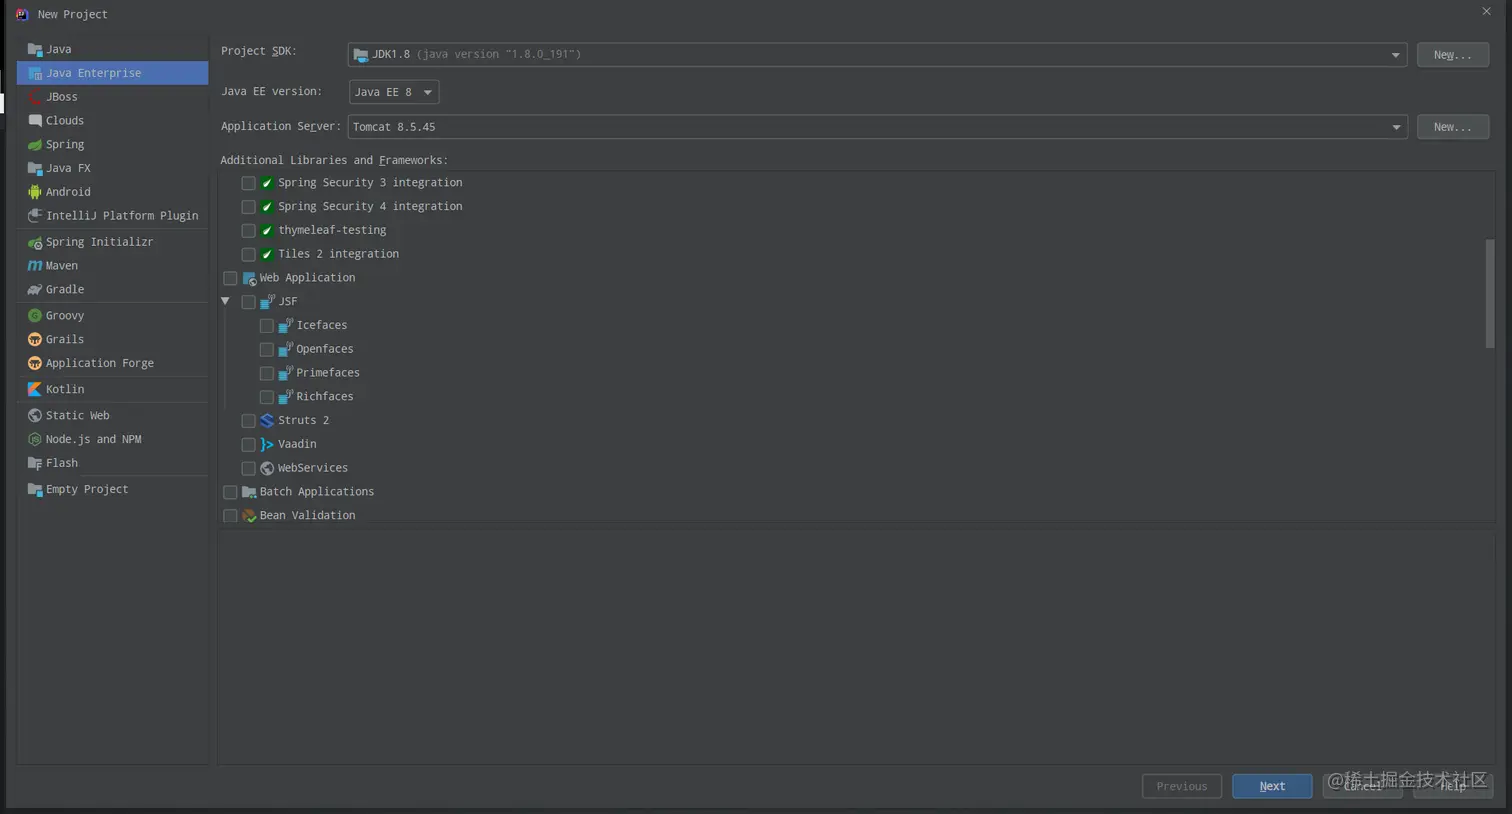Viewport: 1512px width, 814px height.
Task: Check the Icefaces checkbox
Action: [266, 326]
